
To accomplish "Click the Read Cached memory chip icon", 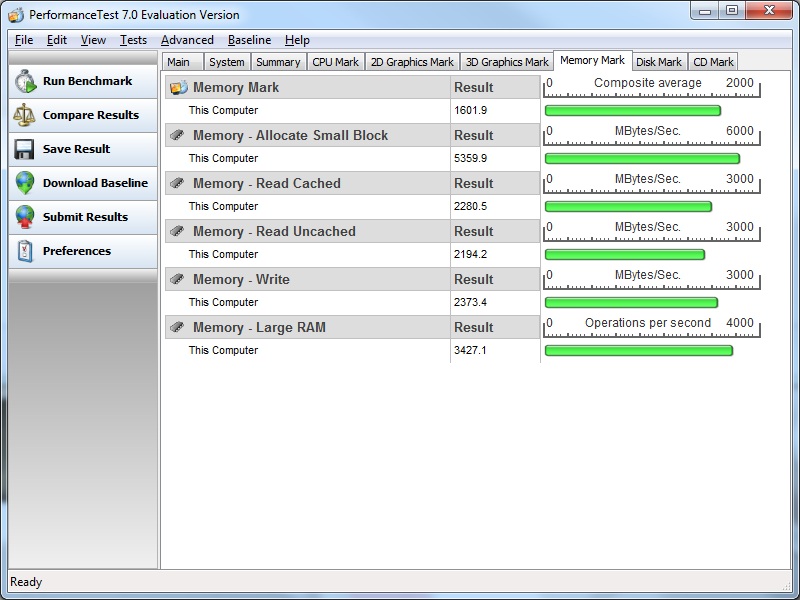I will pyautogui.click(x=177, y=183).
